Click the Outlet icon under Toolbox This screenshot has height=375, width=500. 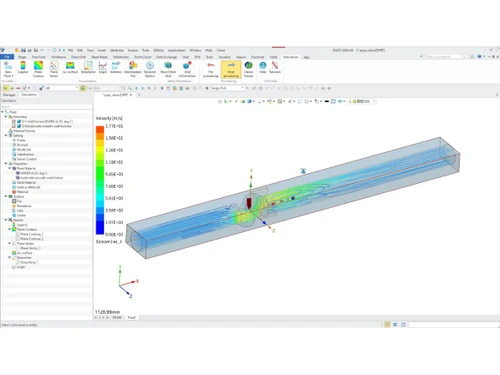click(x=14, y=215)
